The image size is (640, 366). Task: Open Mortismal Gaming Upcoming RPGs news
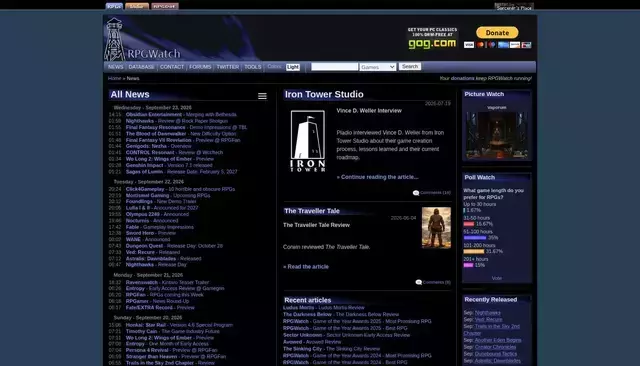click(168, 195)
